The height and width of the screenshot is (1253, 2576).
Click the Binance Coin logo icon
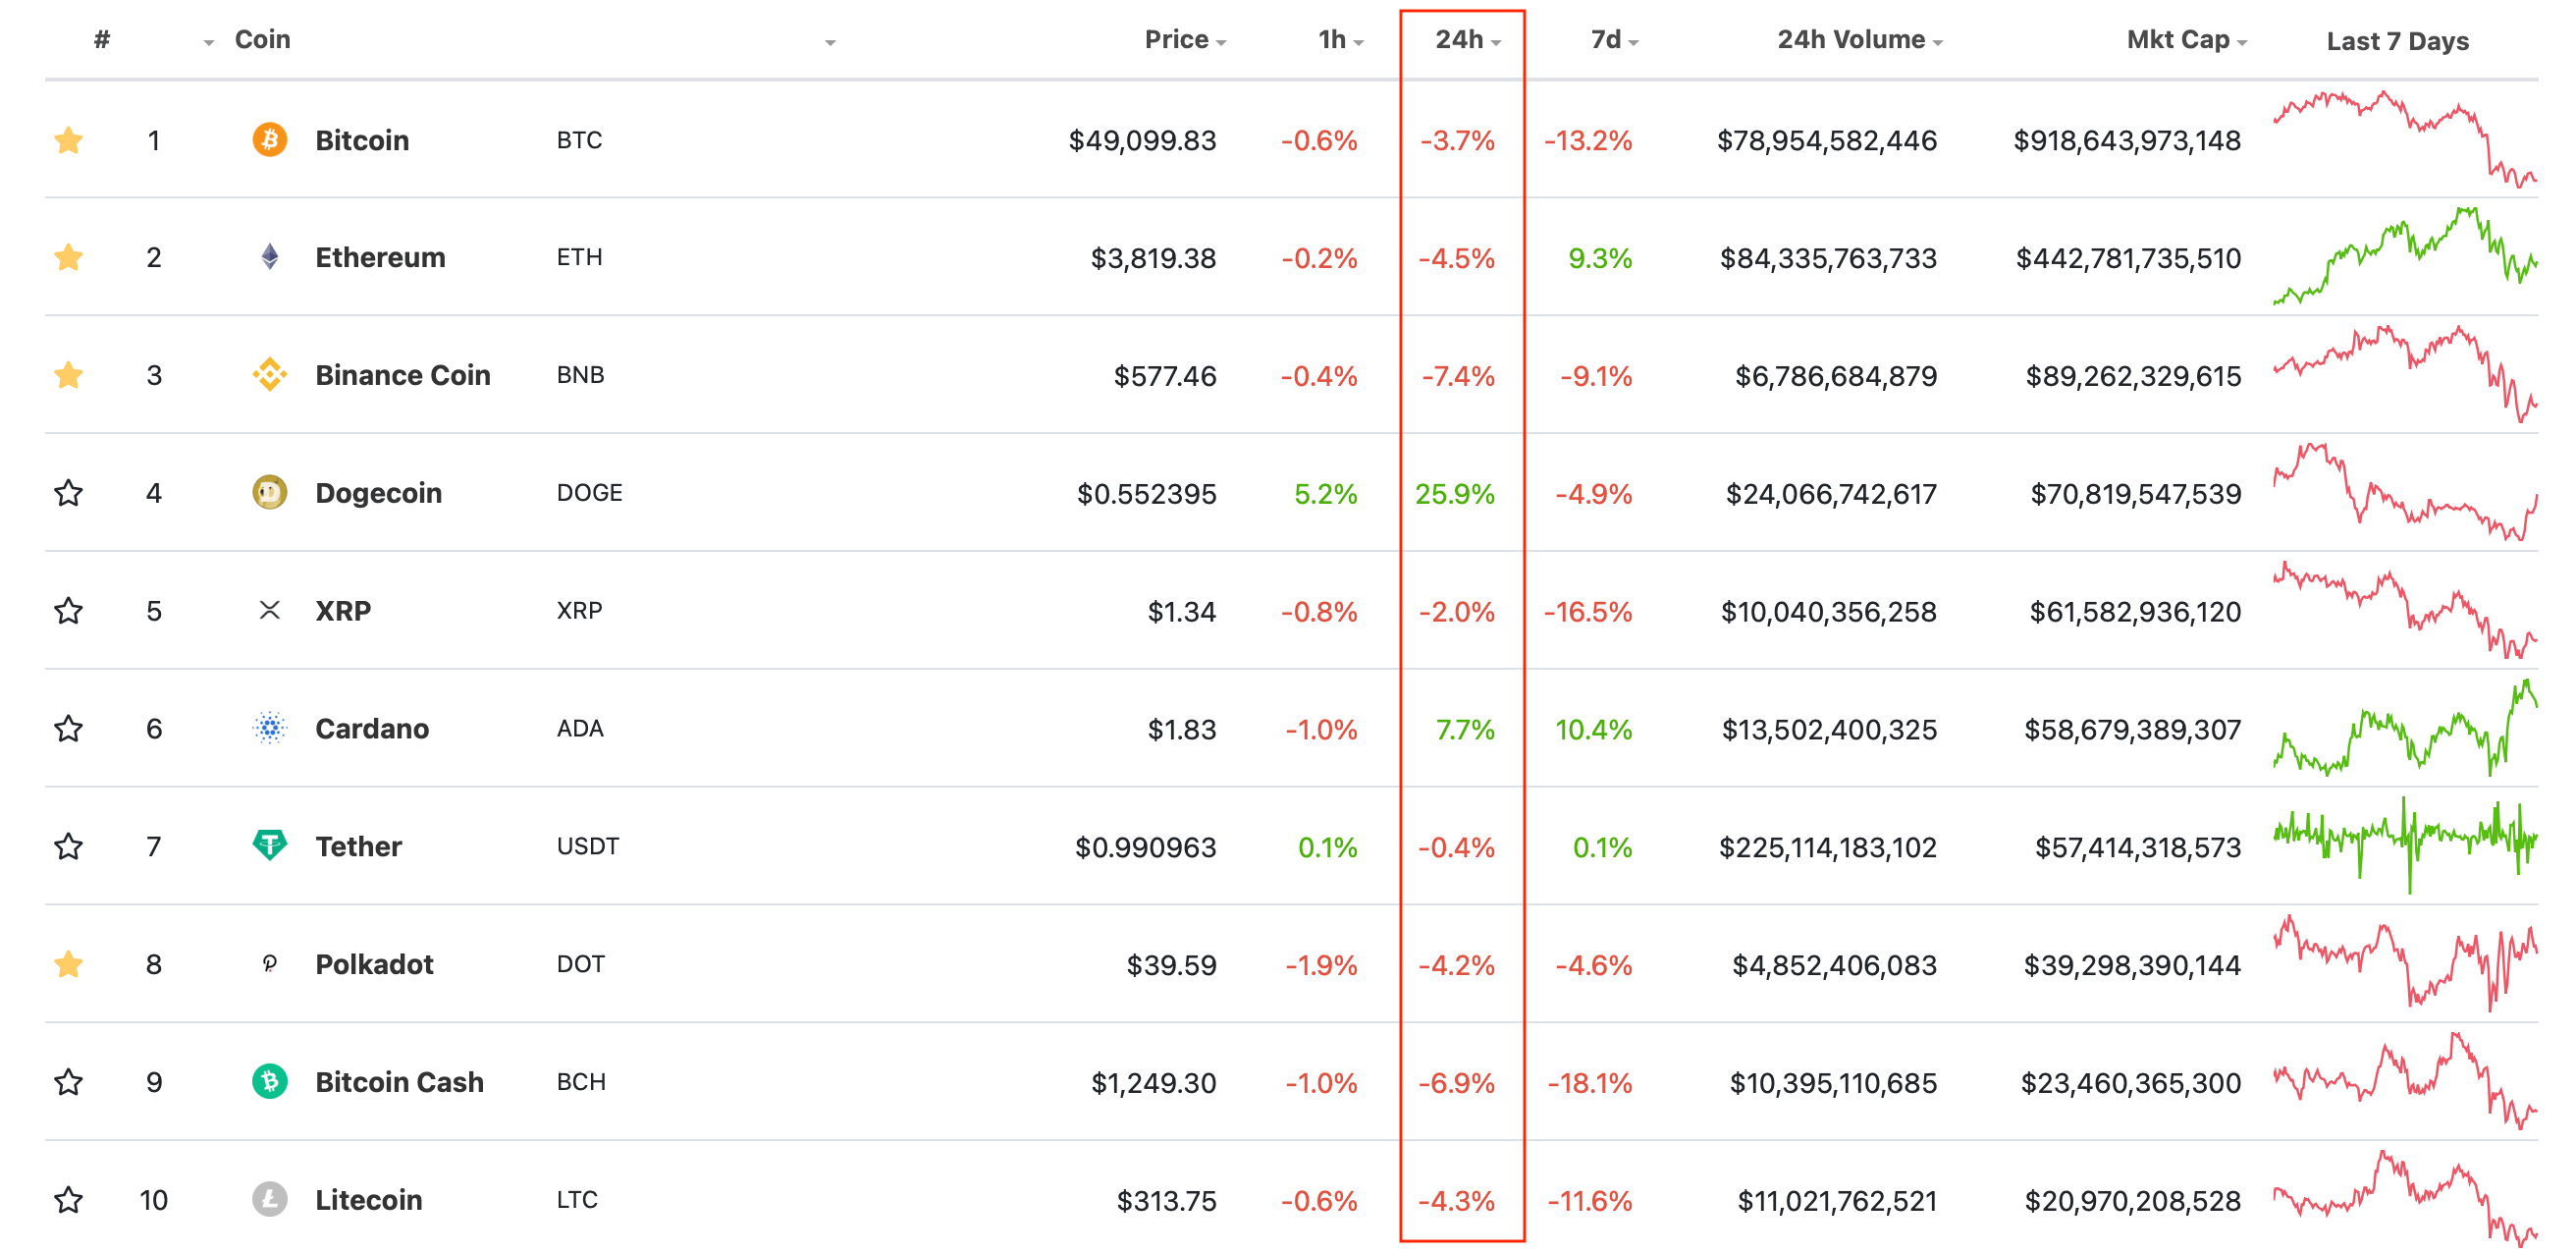pos(269,375)
